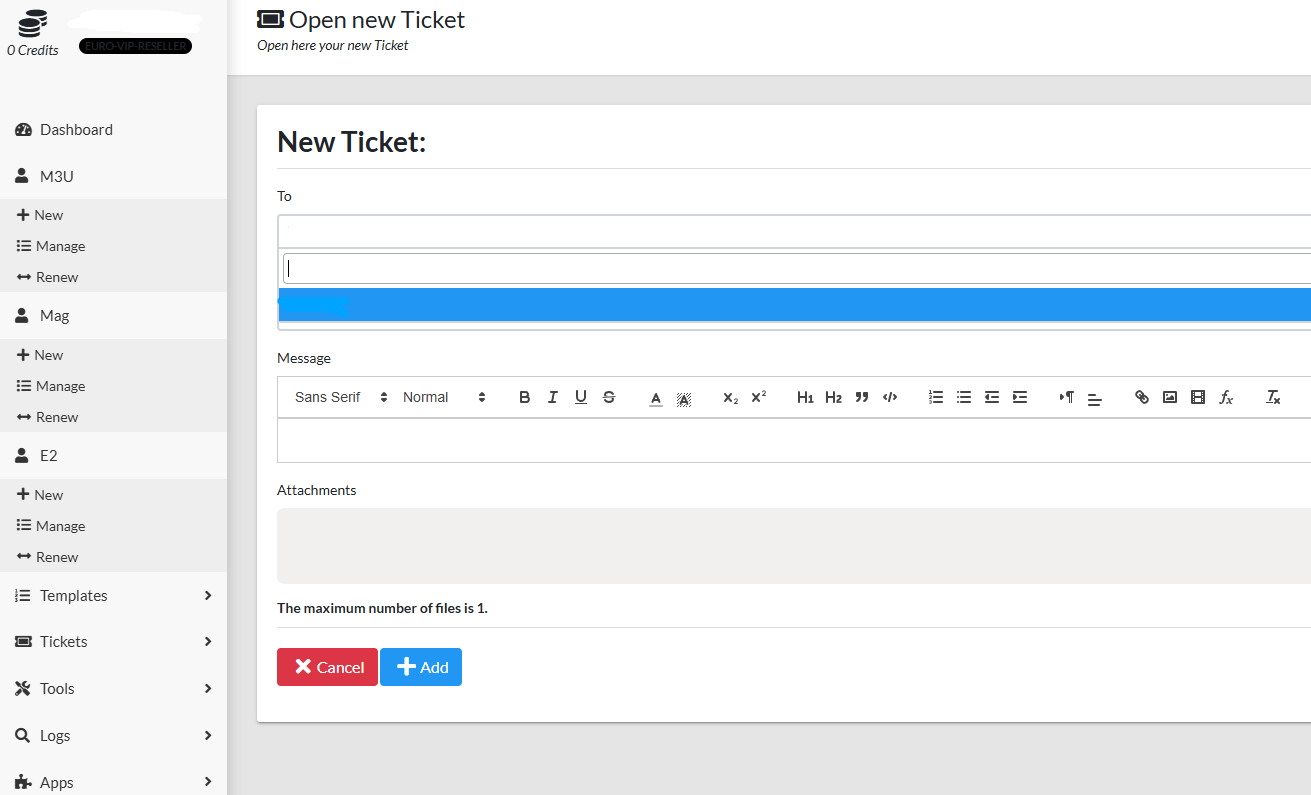This screenshot has height=795, width=1311.
Task: Clear formatting with the Tx icon
Action: coord(1273,397)
